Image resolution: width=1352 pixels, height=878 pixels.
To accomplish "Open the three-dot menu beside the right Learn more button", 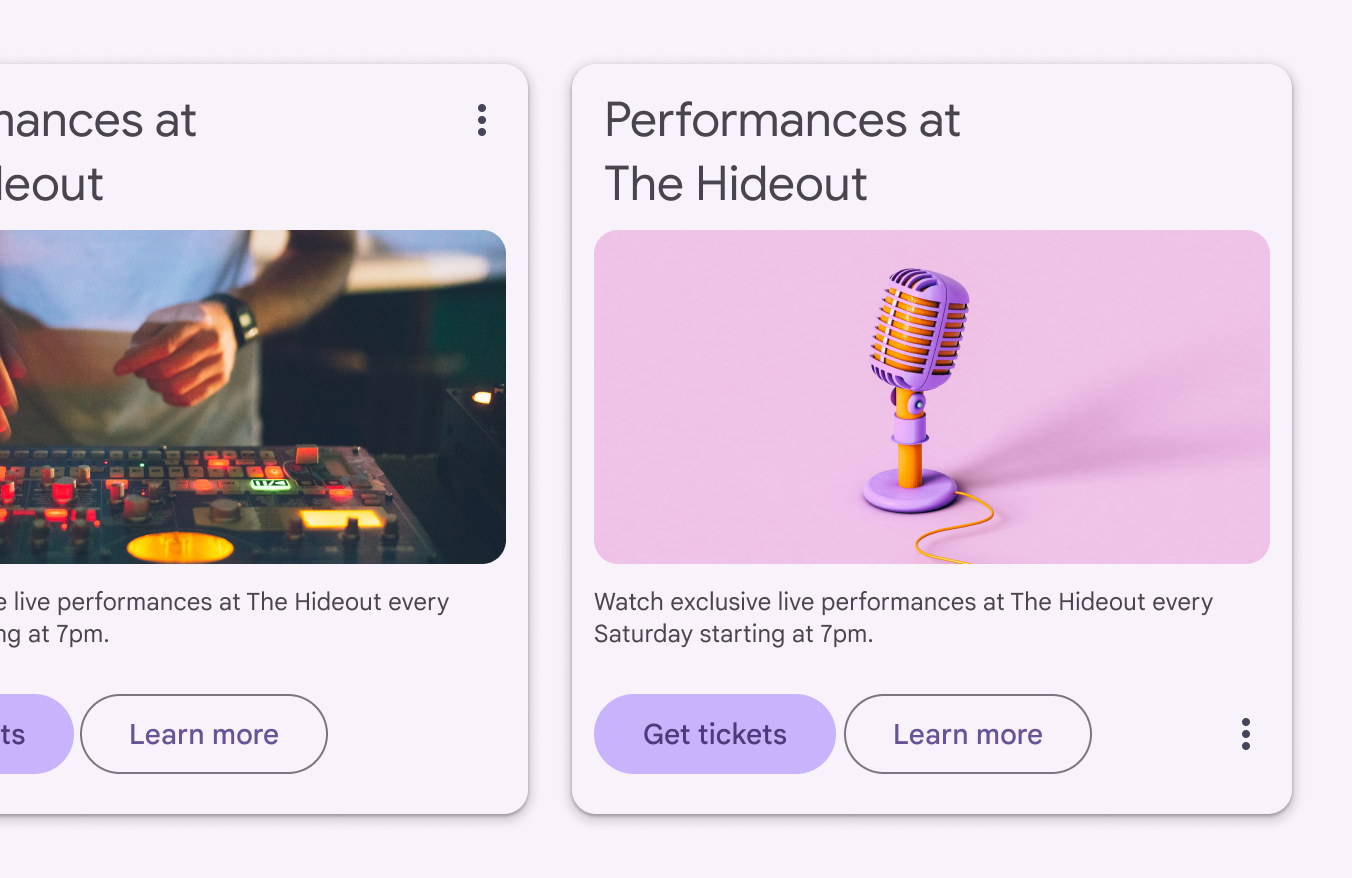I will click(x=1245, y=734).
